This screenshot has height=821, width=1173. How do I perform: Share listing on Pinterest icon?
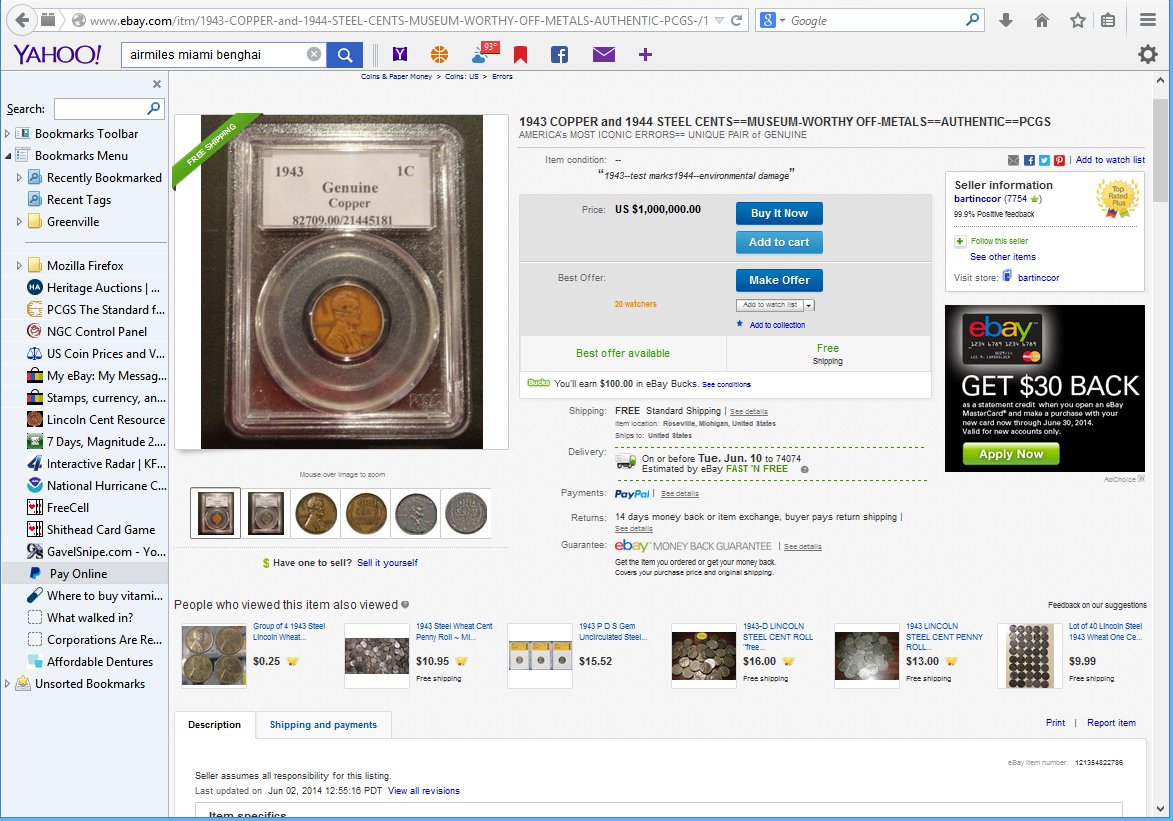pyautogui.click(x=1059, y=160)
